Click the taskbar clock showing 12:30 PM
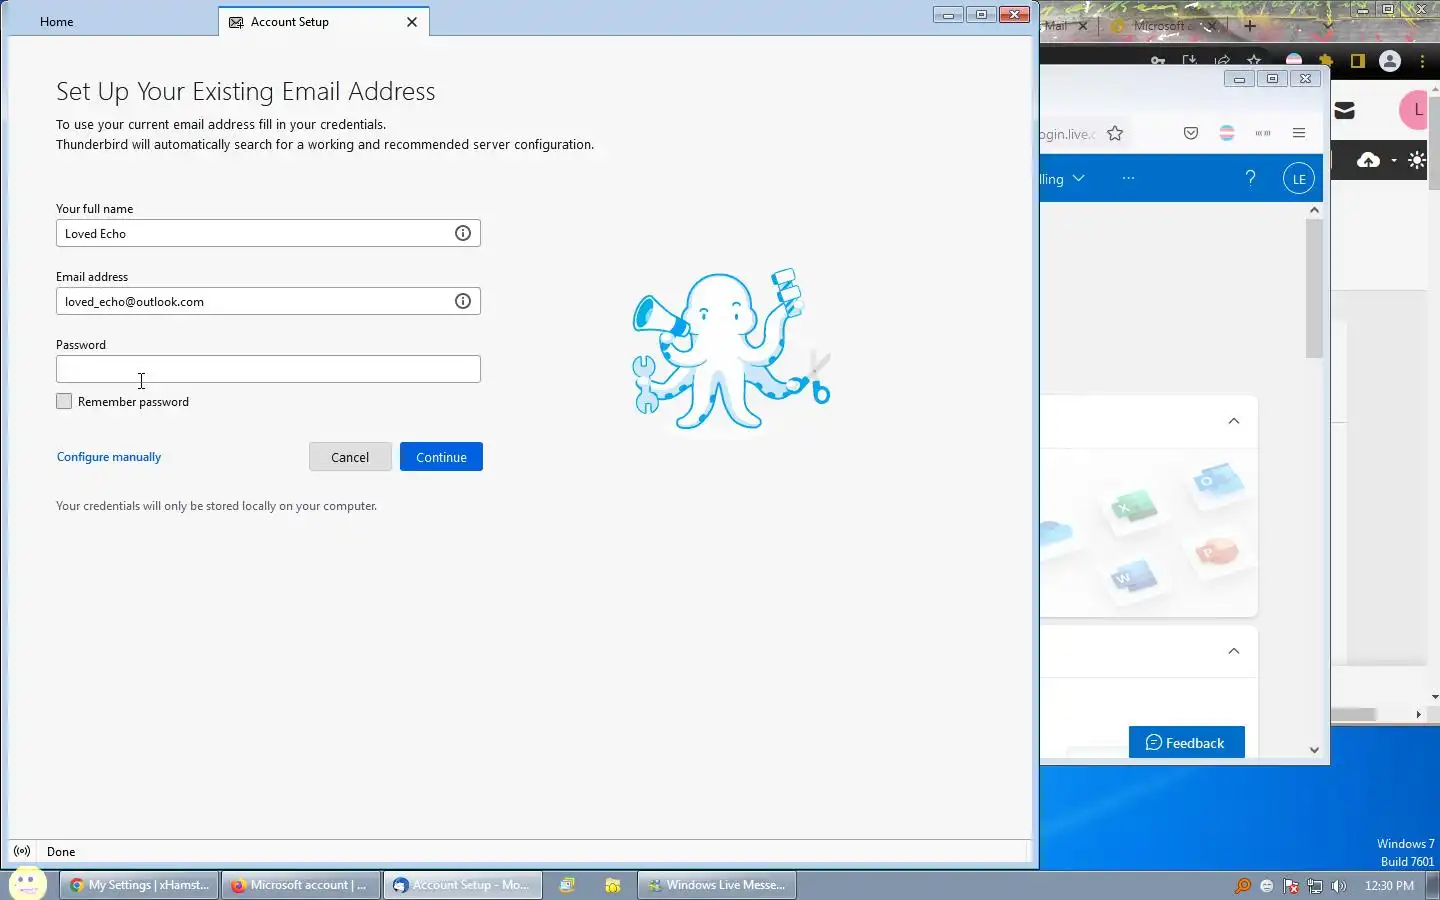Image resolution: width=1440 pixels, height=900 pixels. (x=1389, y=886)
